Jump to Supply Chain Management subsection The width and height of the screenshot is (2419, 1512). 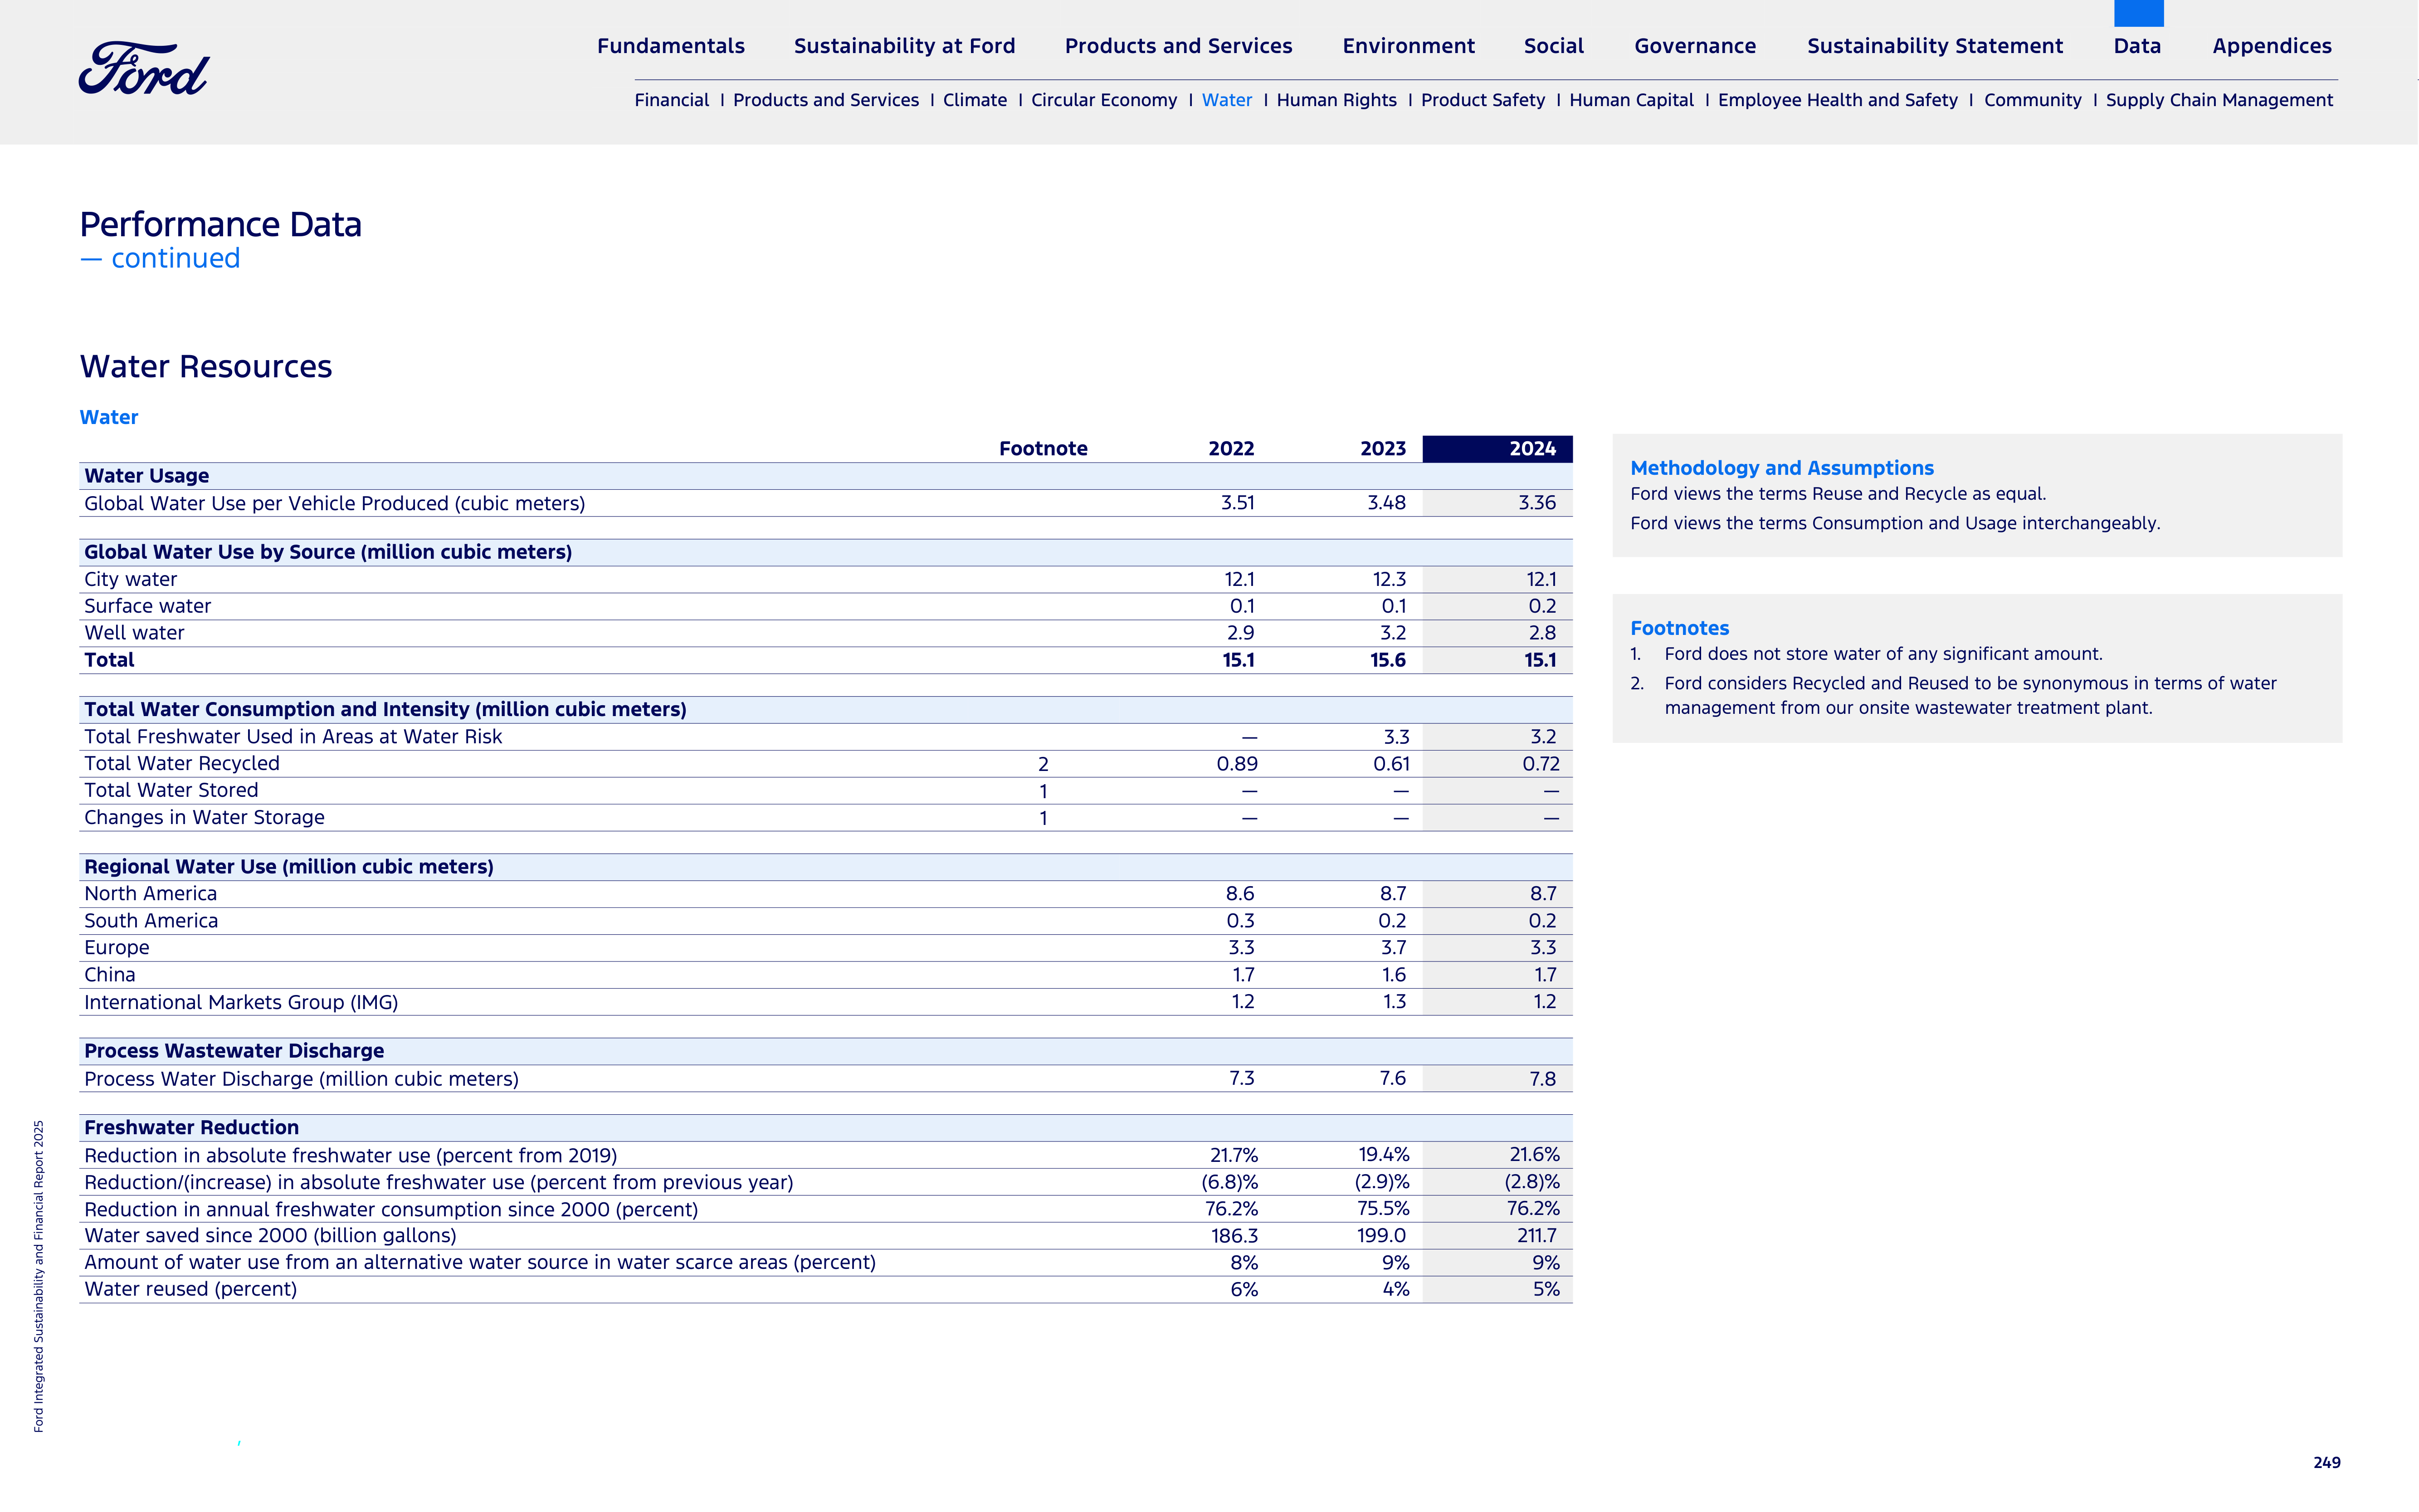click(2219, 100)
